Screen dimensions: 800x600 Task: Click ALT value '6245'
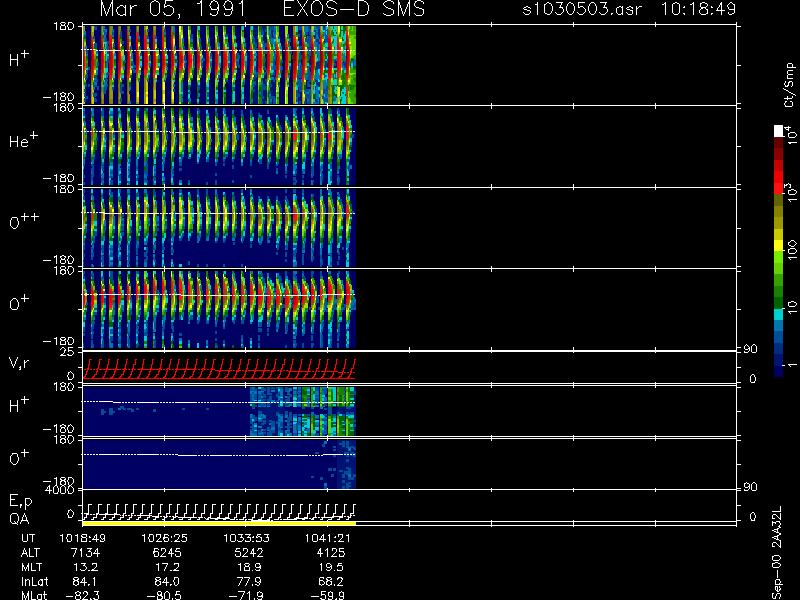pos(167,553)
